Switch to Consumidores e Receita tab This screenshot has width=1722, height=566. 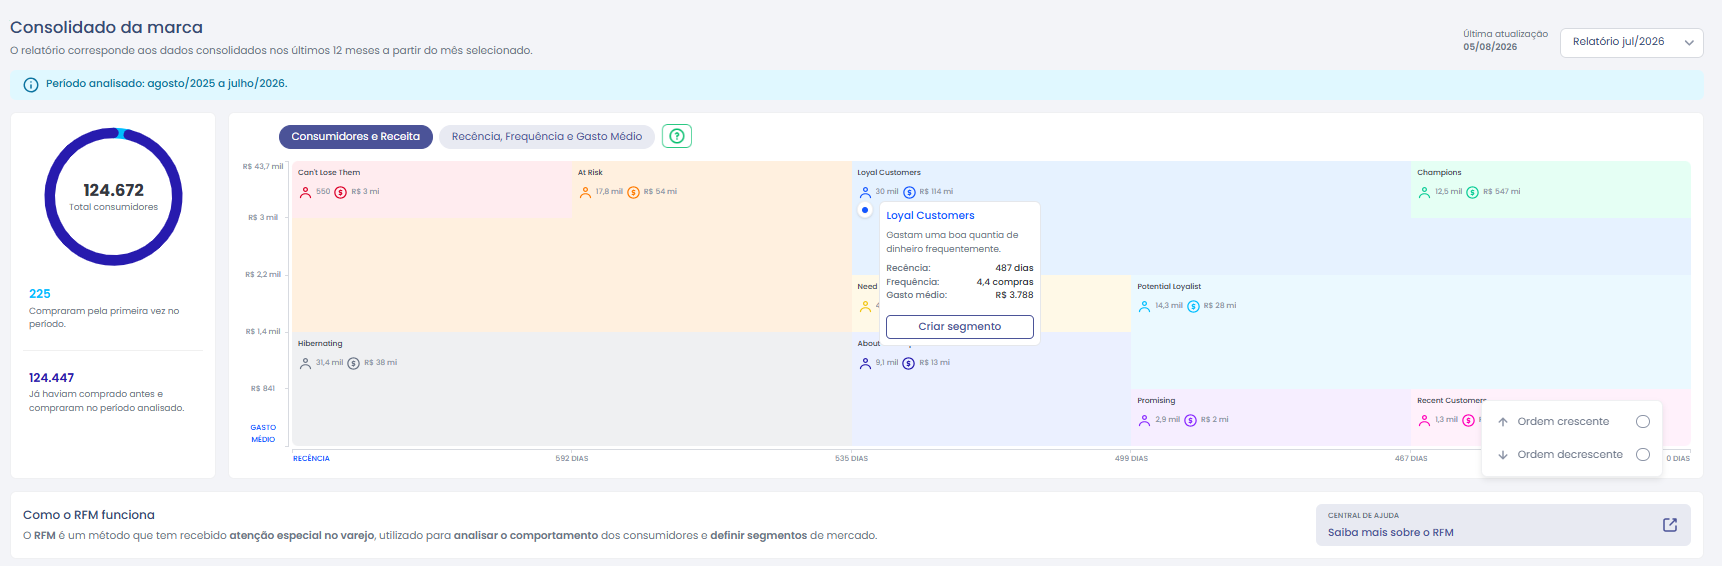tap(356, 137)
